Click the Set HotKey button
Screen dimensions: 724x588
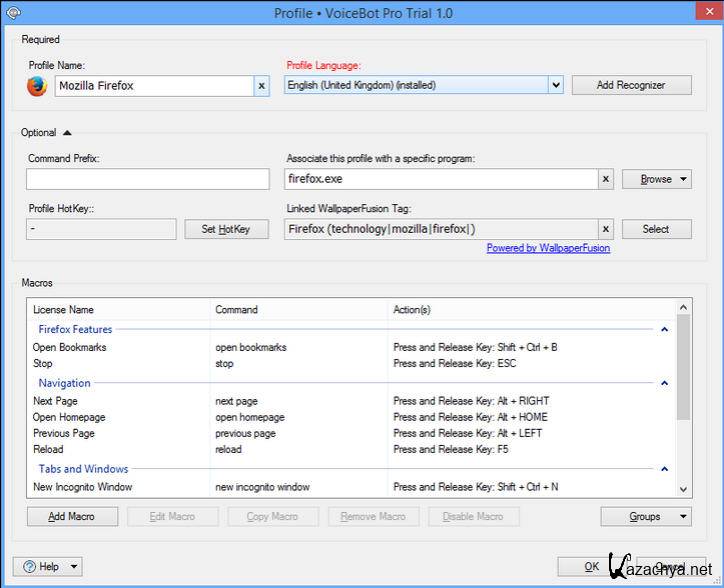[226, 229]
